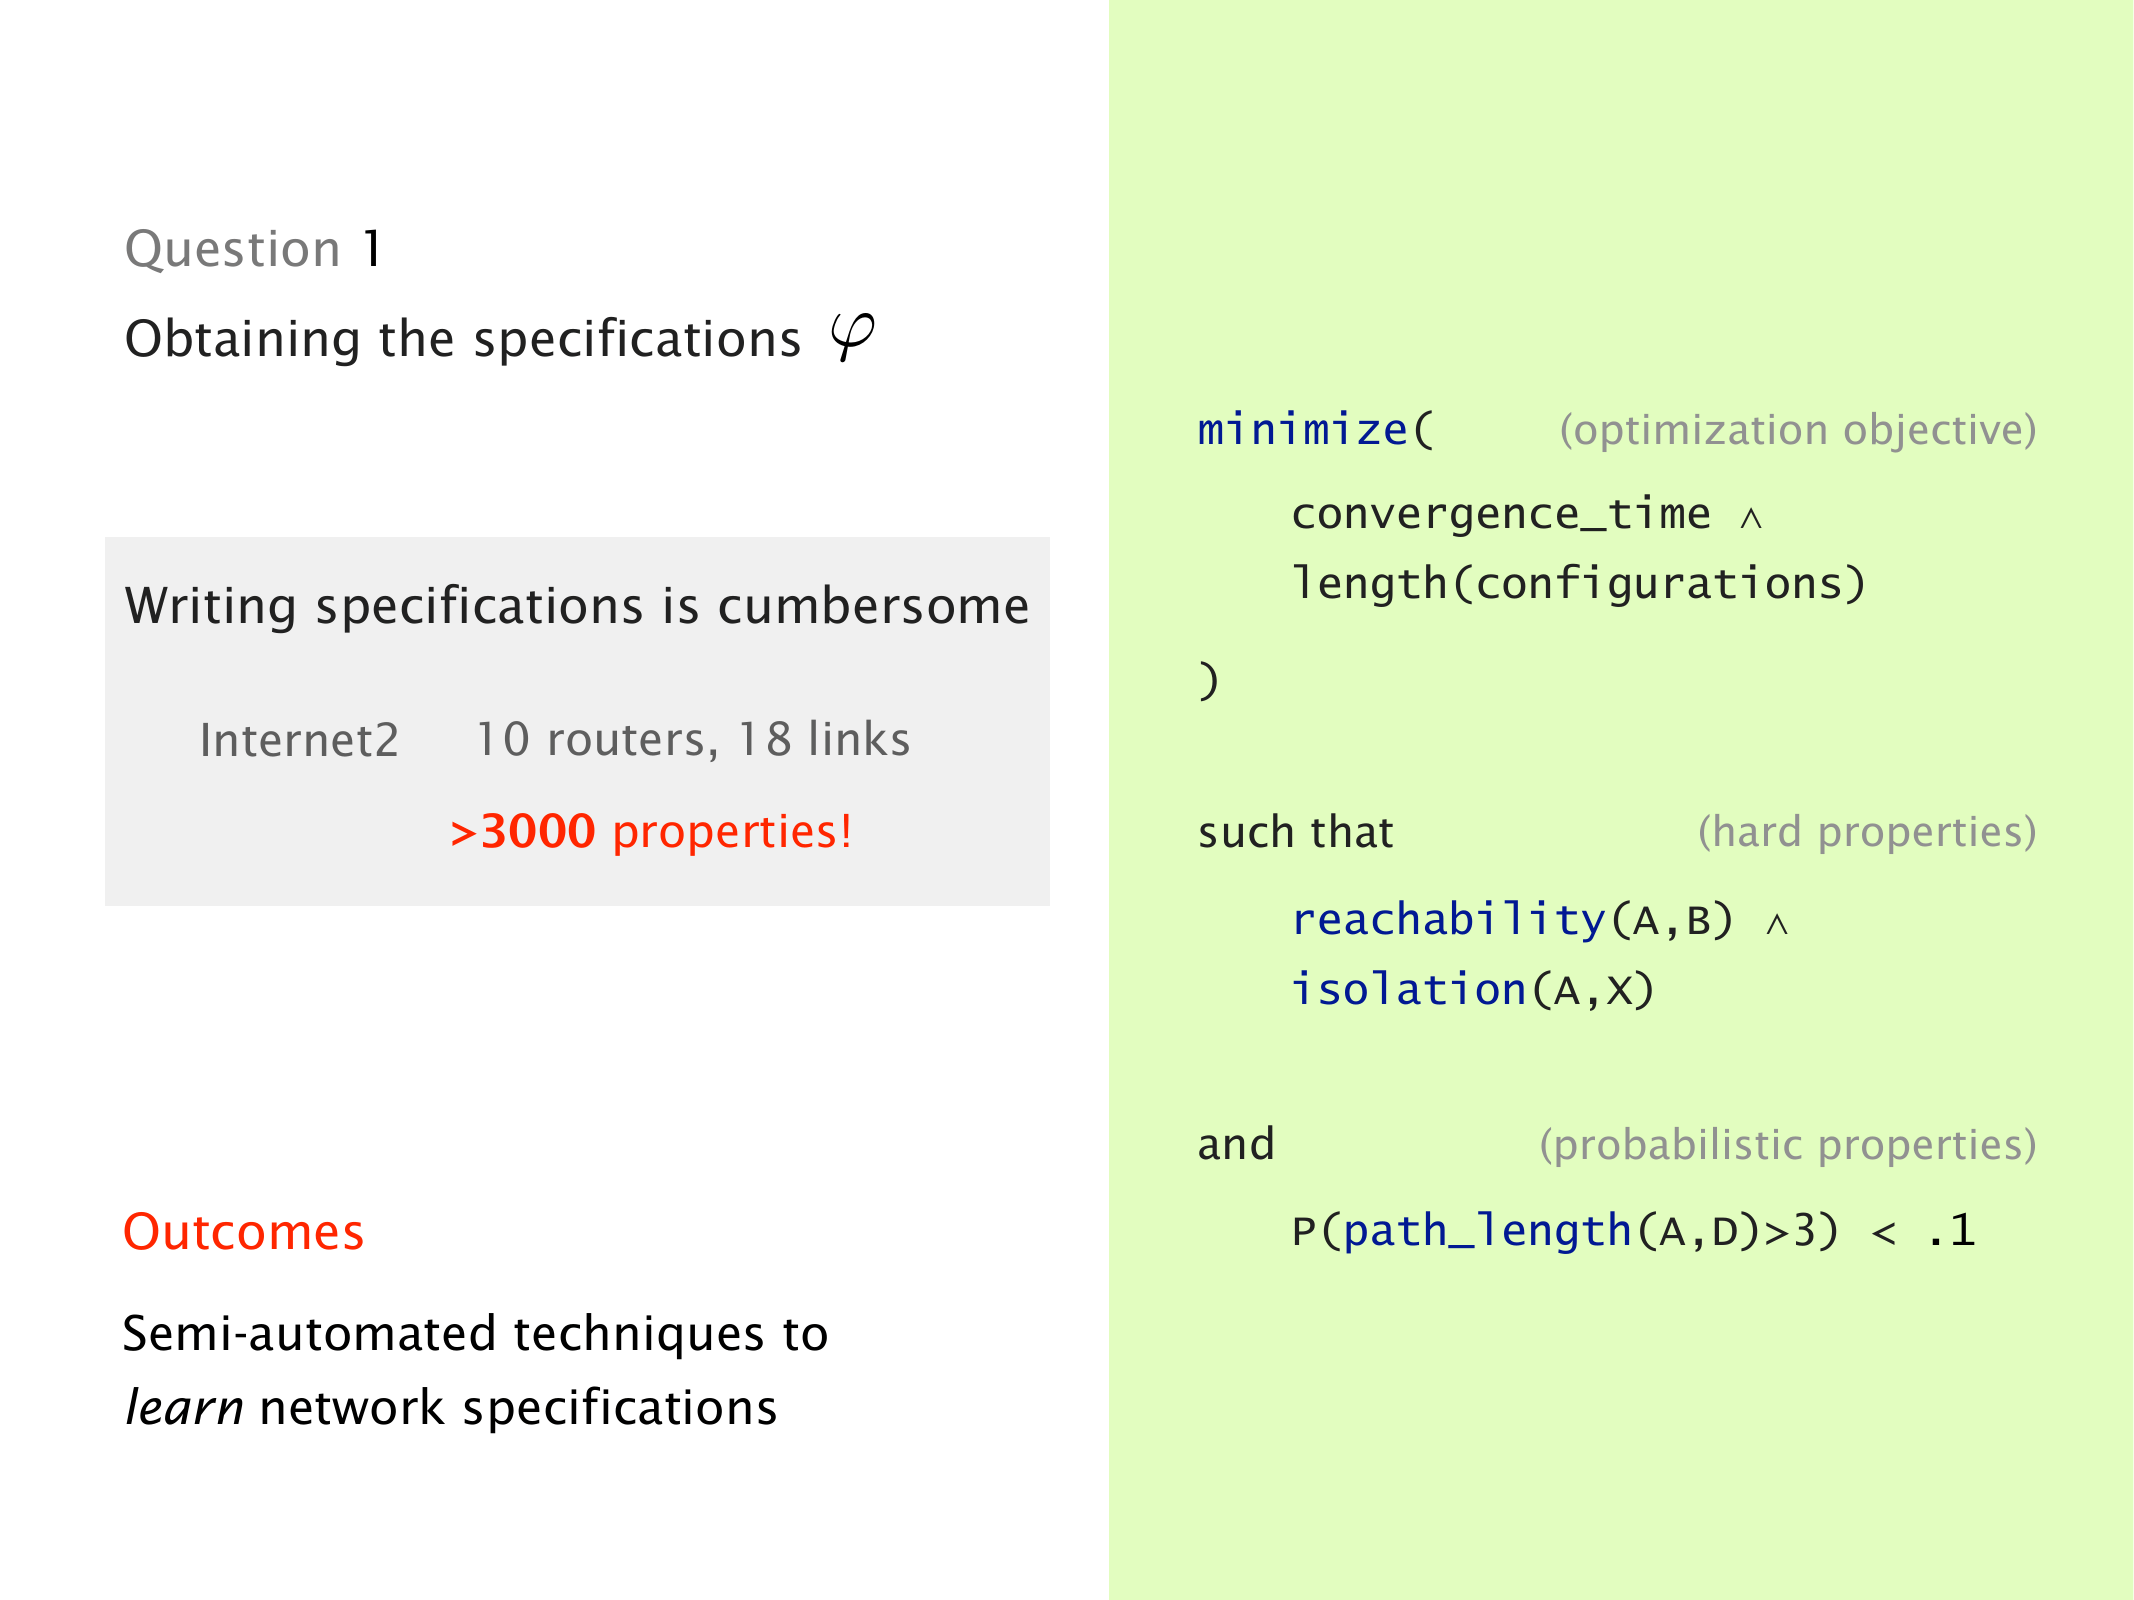Select the "Internet2" label

299,741
